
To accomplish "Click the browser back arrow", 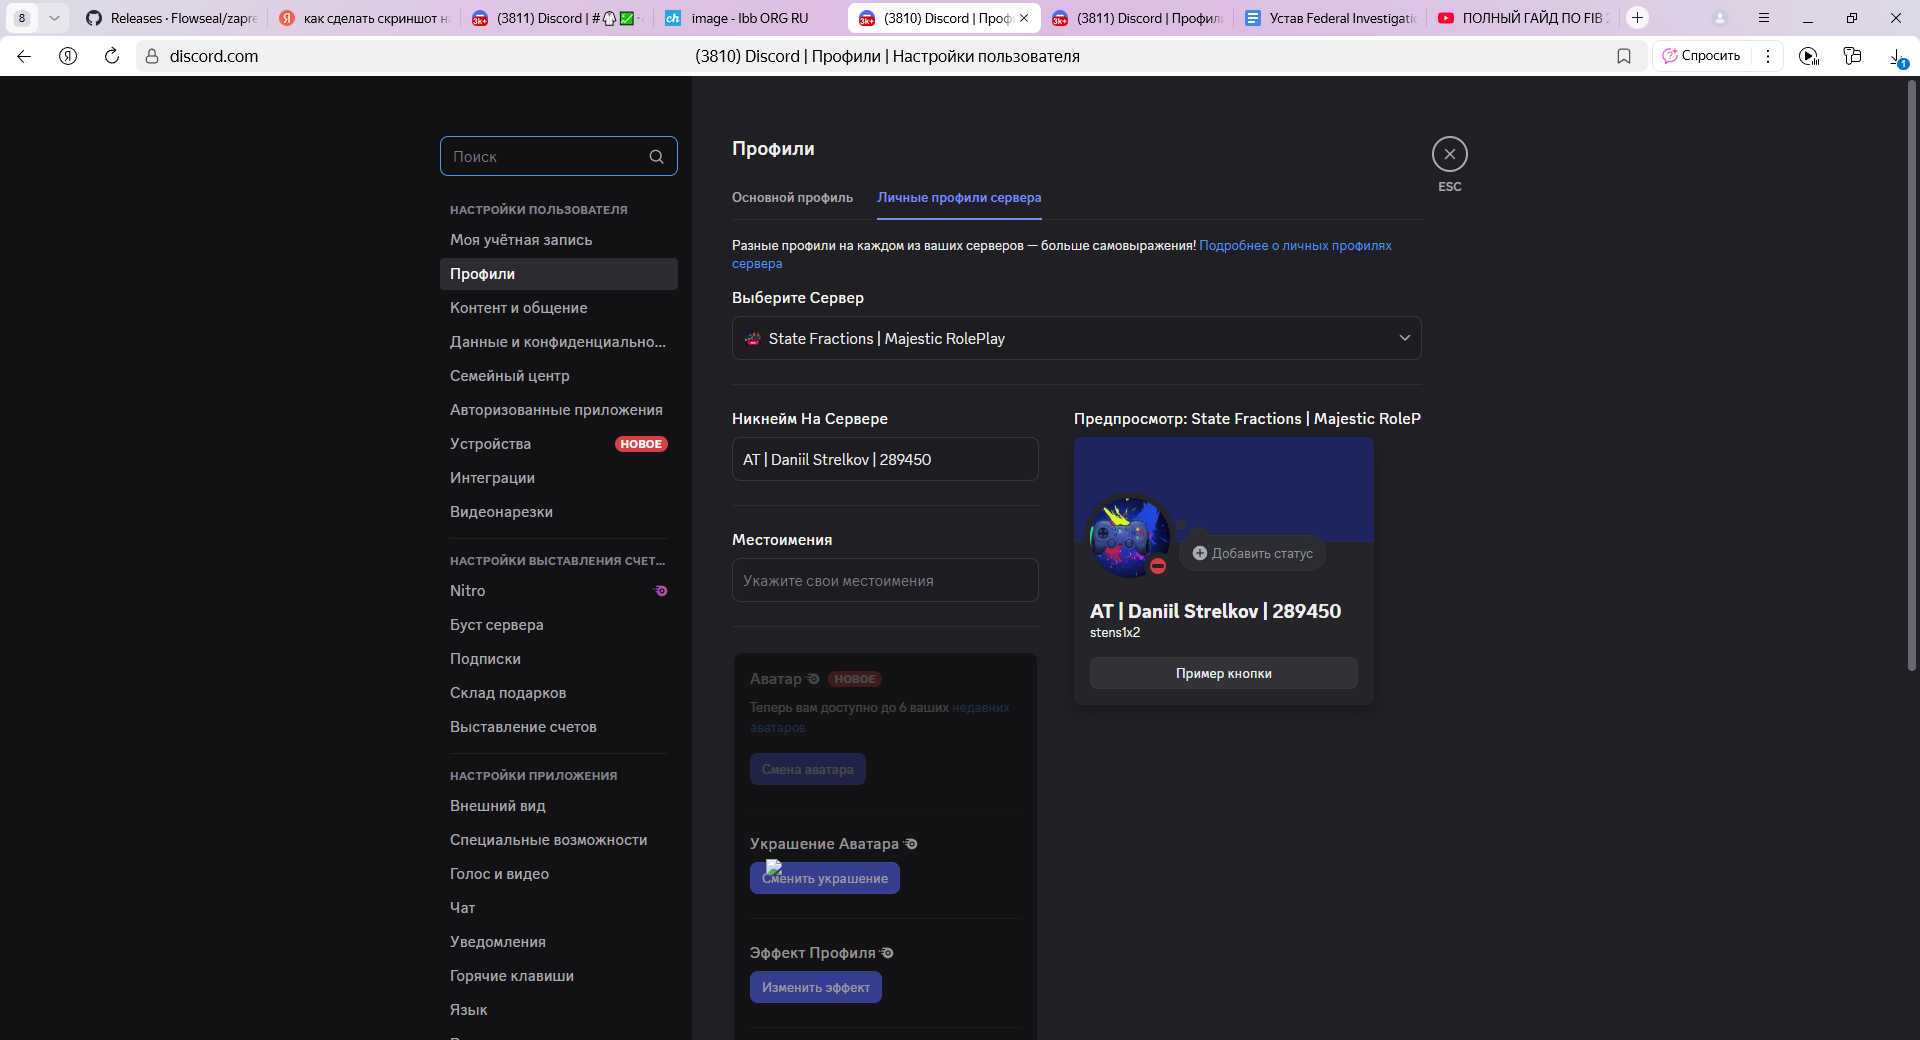I will coord(24,56).
